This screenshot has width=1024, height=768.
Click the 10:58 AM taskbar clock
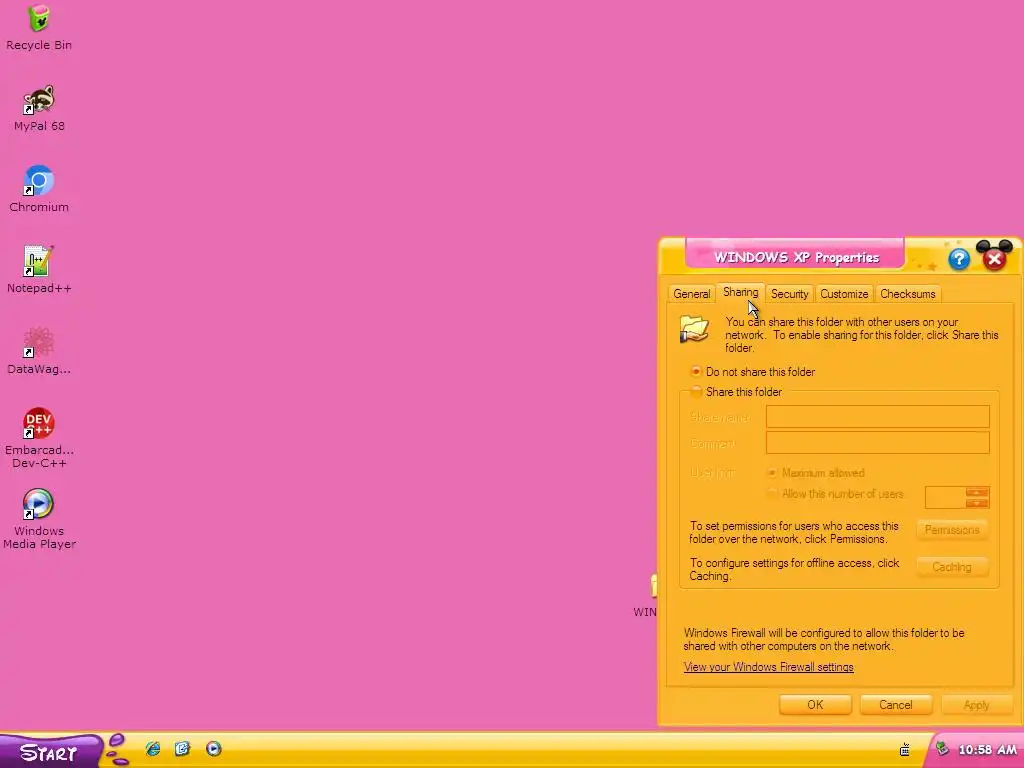pos(987,750)
